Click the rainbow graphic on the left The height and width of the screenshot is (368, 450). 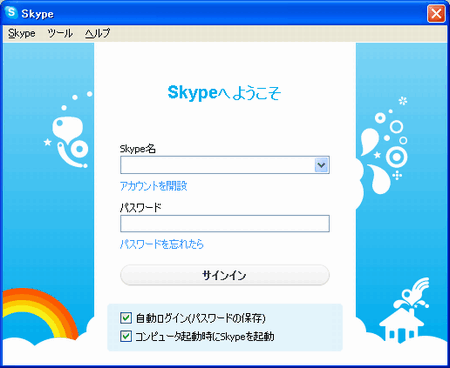point(39,313)
